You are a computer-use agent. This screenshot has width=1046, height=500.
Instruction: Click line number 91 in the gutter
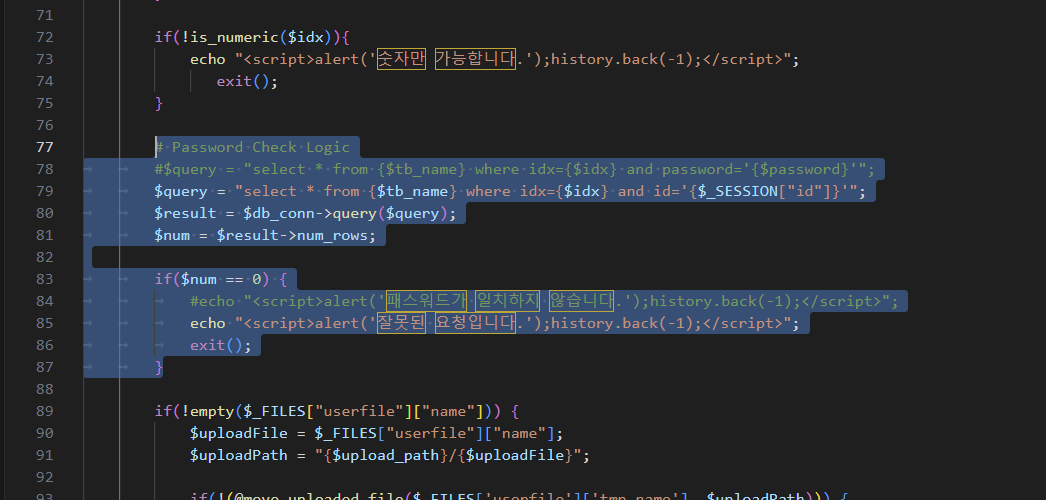point(44,455)
